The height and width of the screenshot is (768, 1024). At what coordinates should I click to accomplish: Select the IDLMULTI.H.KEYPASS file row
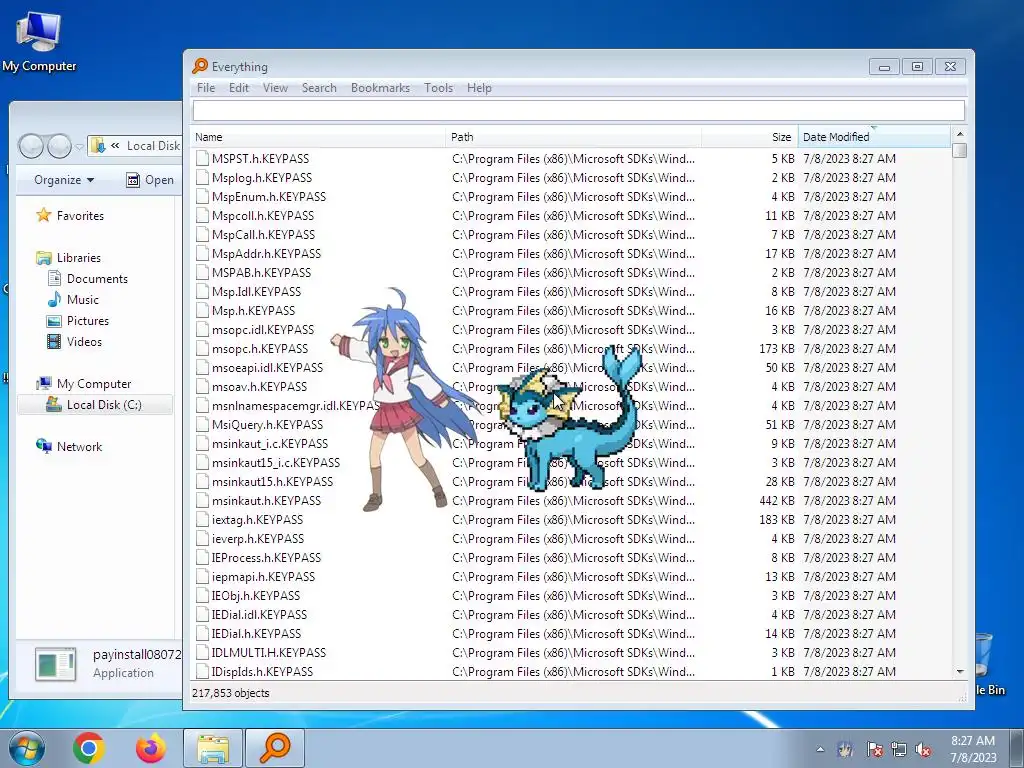571,652
